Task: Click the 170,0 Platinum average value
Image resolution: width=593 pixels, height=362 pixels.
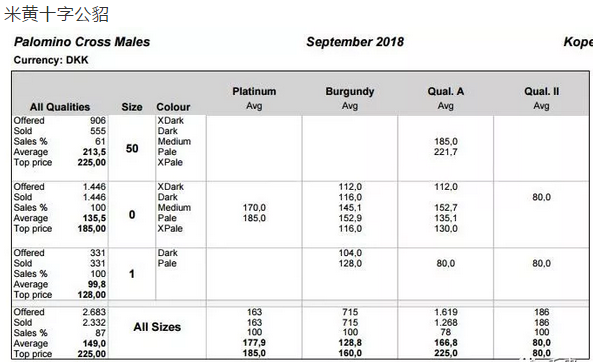Action: (254, 208)
